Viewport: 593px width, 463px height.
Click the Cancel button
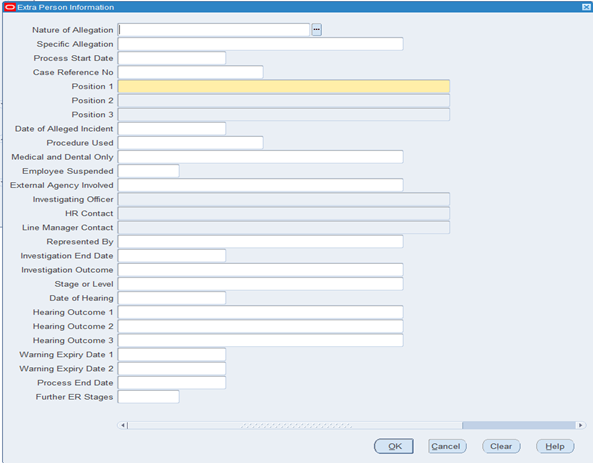(x=447, y=446)
